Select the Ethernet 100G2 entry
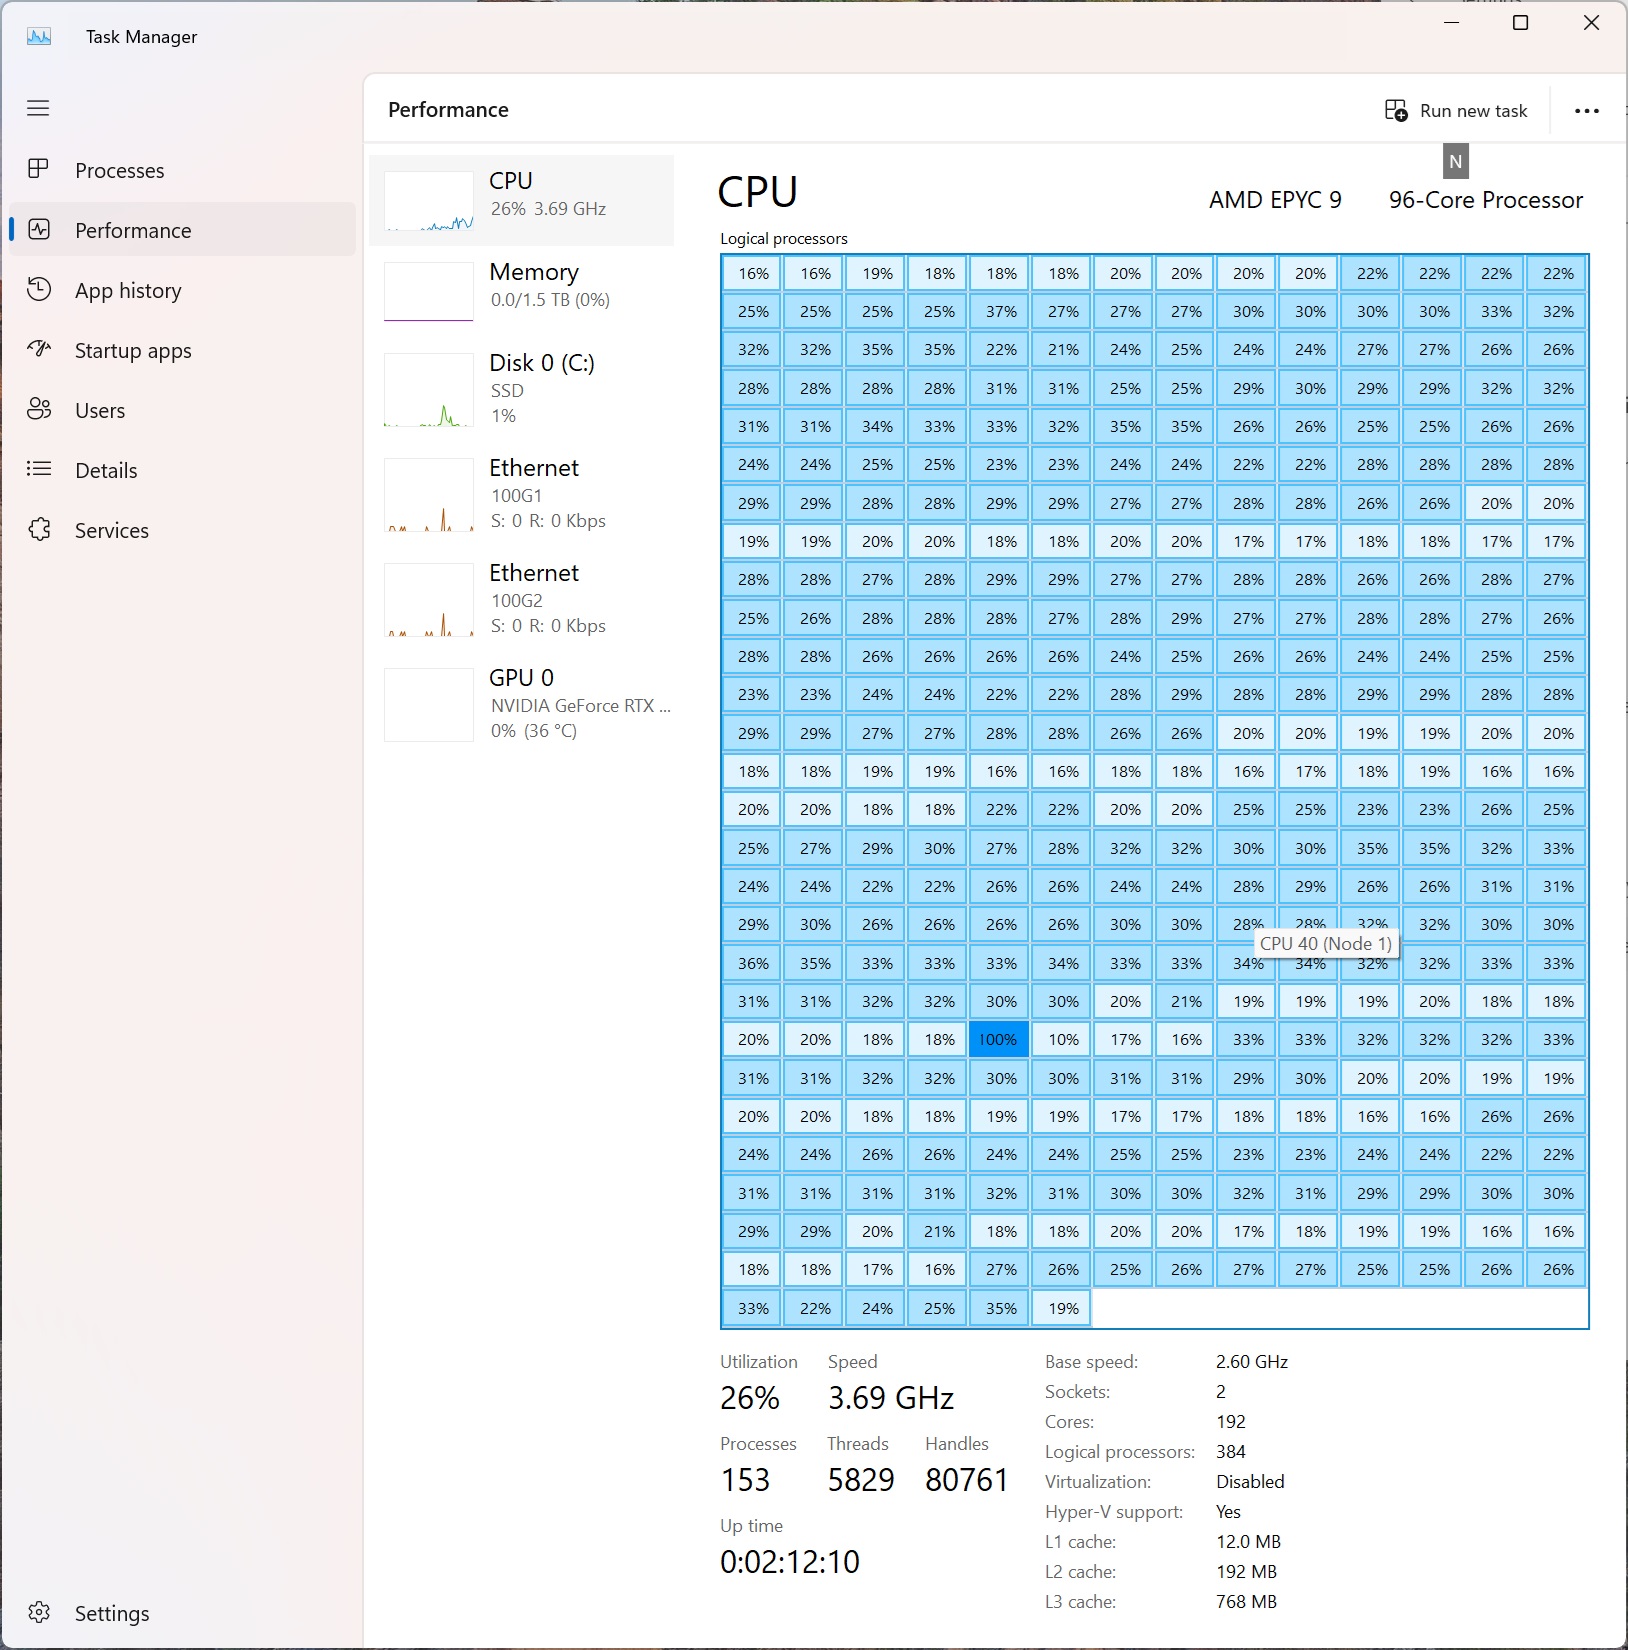The height and width of the screenshot is (1650, 1628). tap(521, 600)
